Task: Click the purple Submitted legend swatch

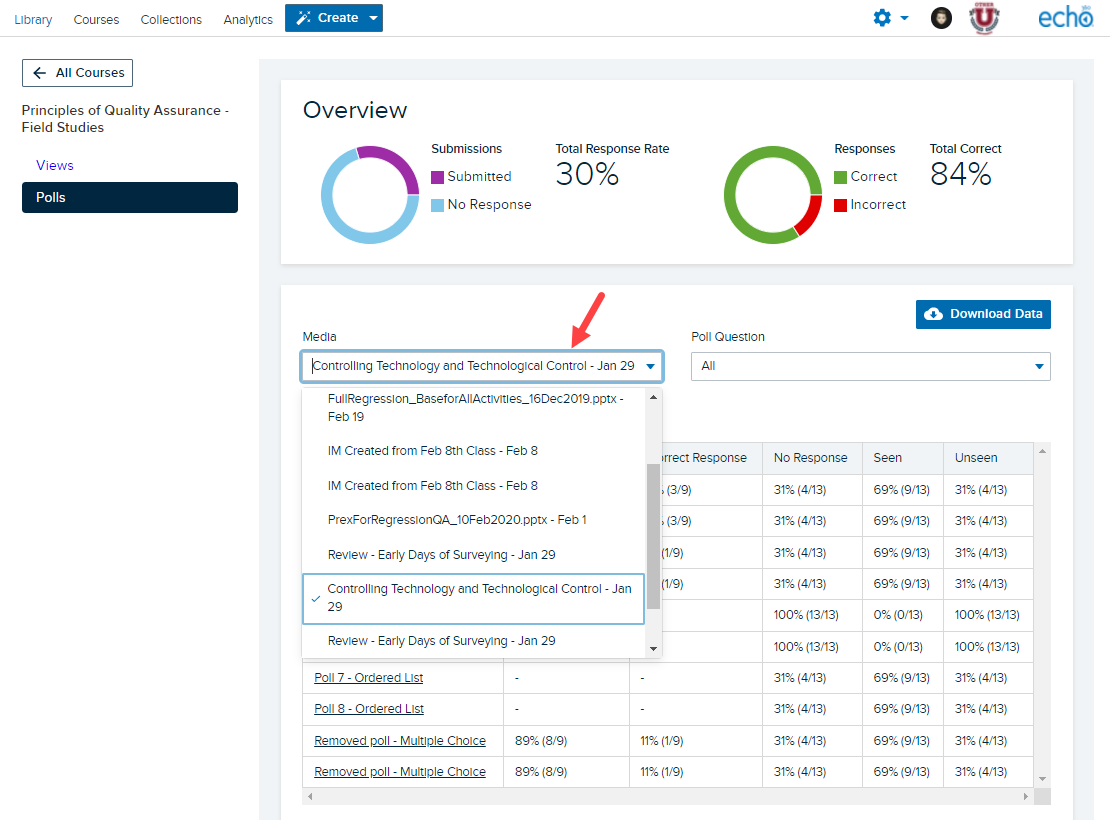Action: pyautogui.click(x=437, y=177)
